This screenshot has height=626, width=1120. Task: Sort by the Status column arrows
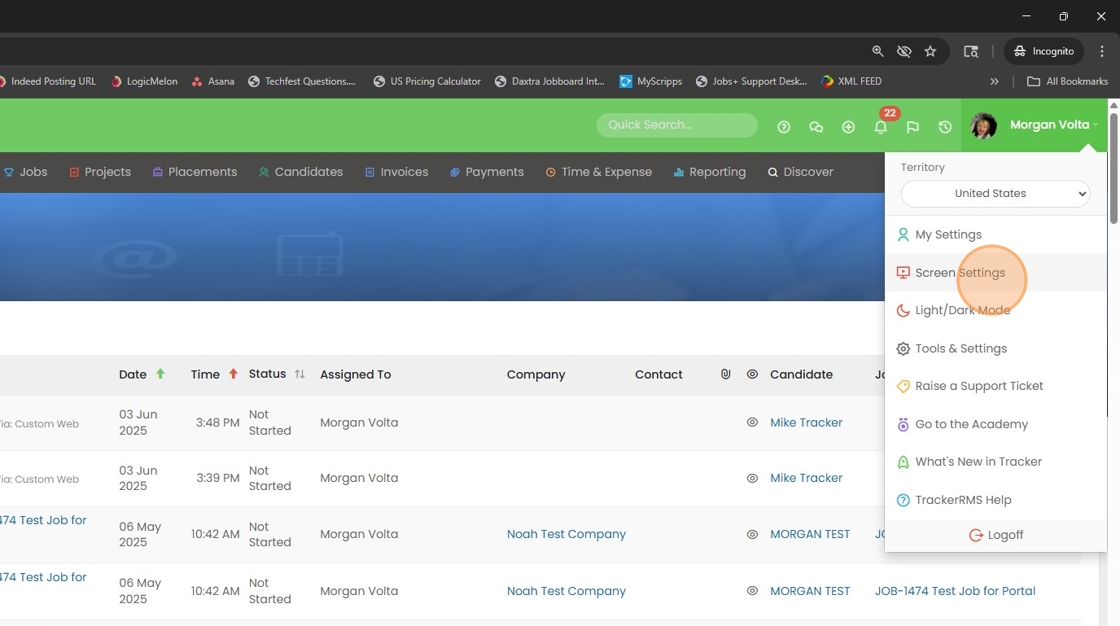[299, 374]
